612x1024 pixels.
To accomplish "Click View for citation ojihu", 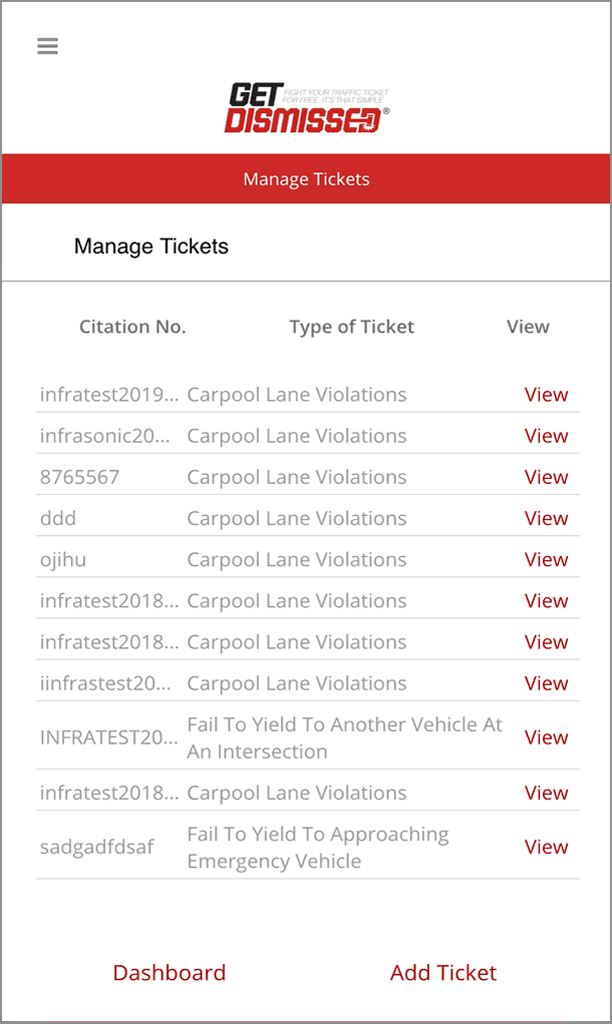I will tap(546, 559).
